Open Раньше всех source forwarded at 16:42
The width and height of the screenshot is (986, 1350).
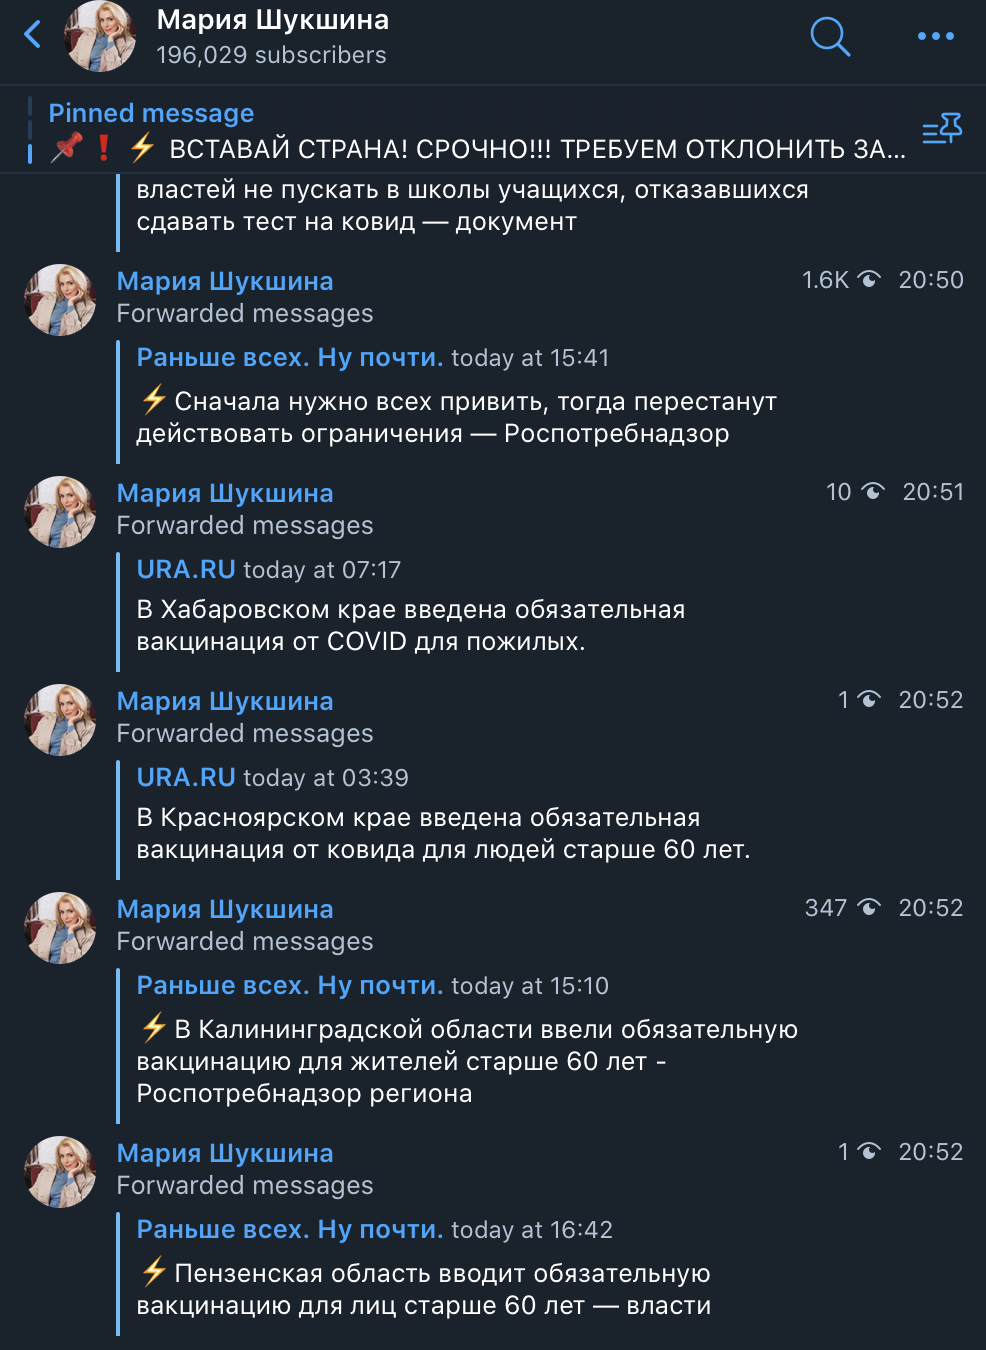click(289, 1230)
